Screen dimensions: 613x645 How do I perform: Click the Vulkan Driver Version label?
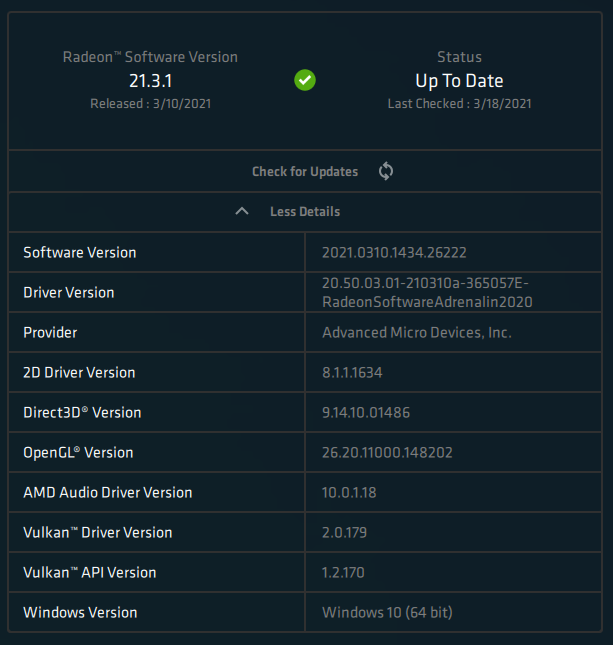[x=98, y=532]
